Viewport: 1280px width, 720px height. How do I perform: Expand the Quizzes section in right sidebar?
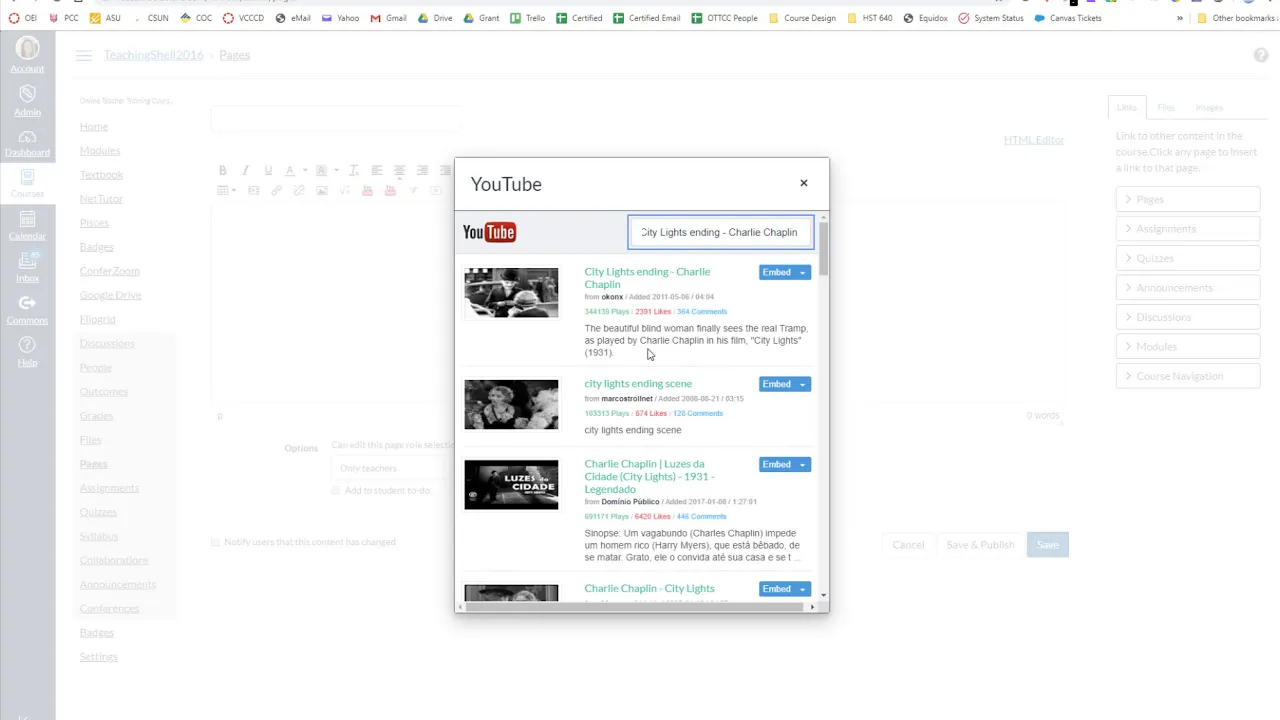1188,258
